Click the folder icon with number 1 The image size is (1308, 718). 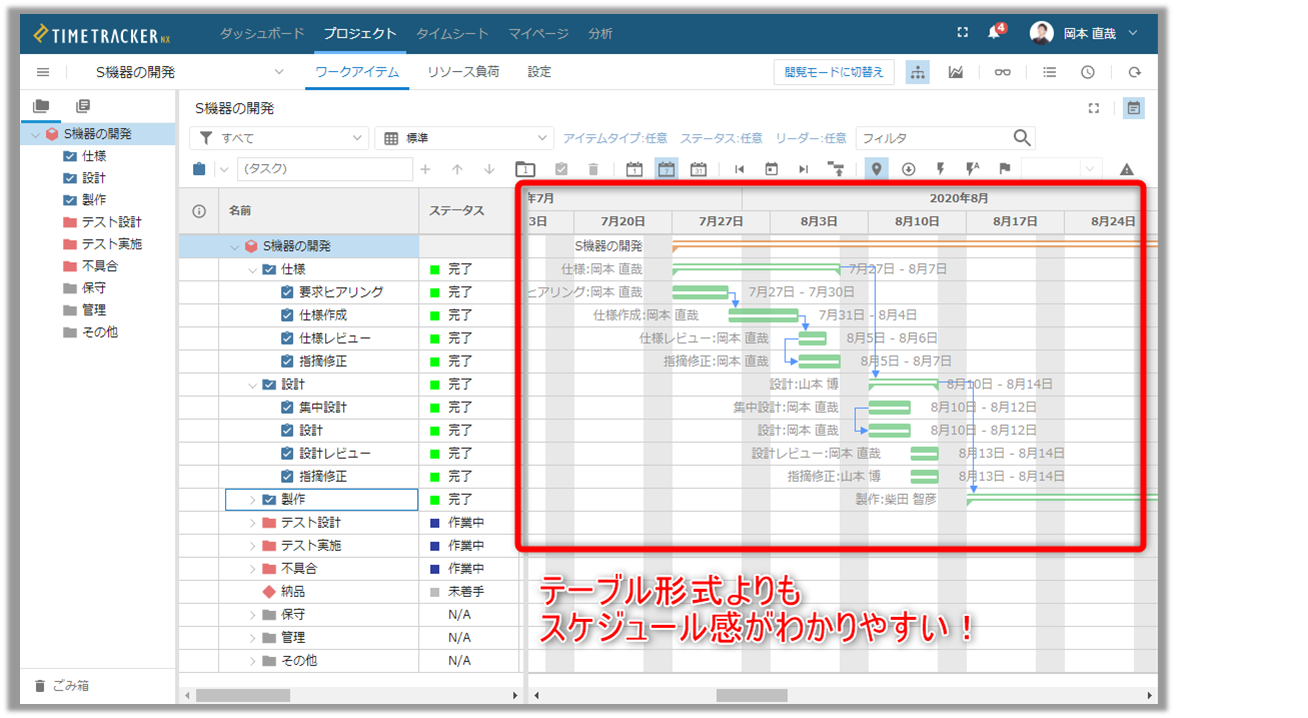(x=526, y=169)
